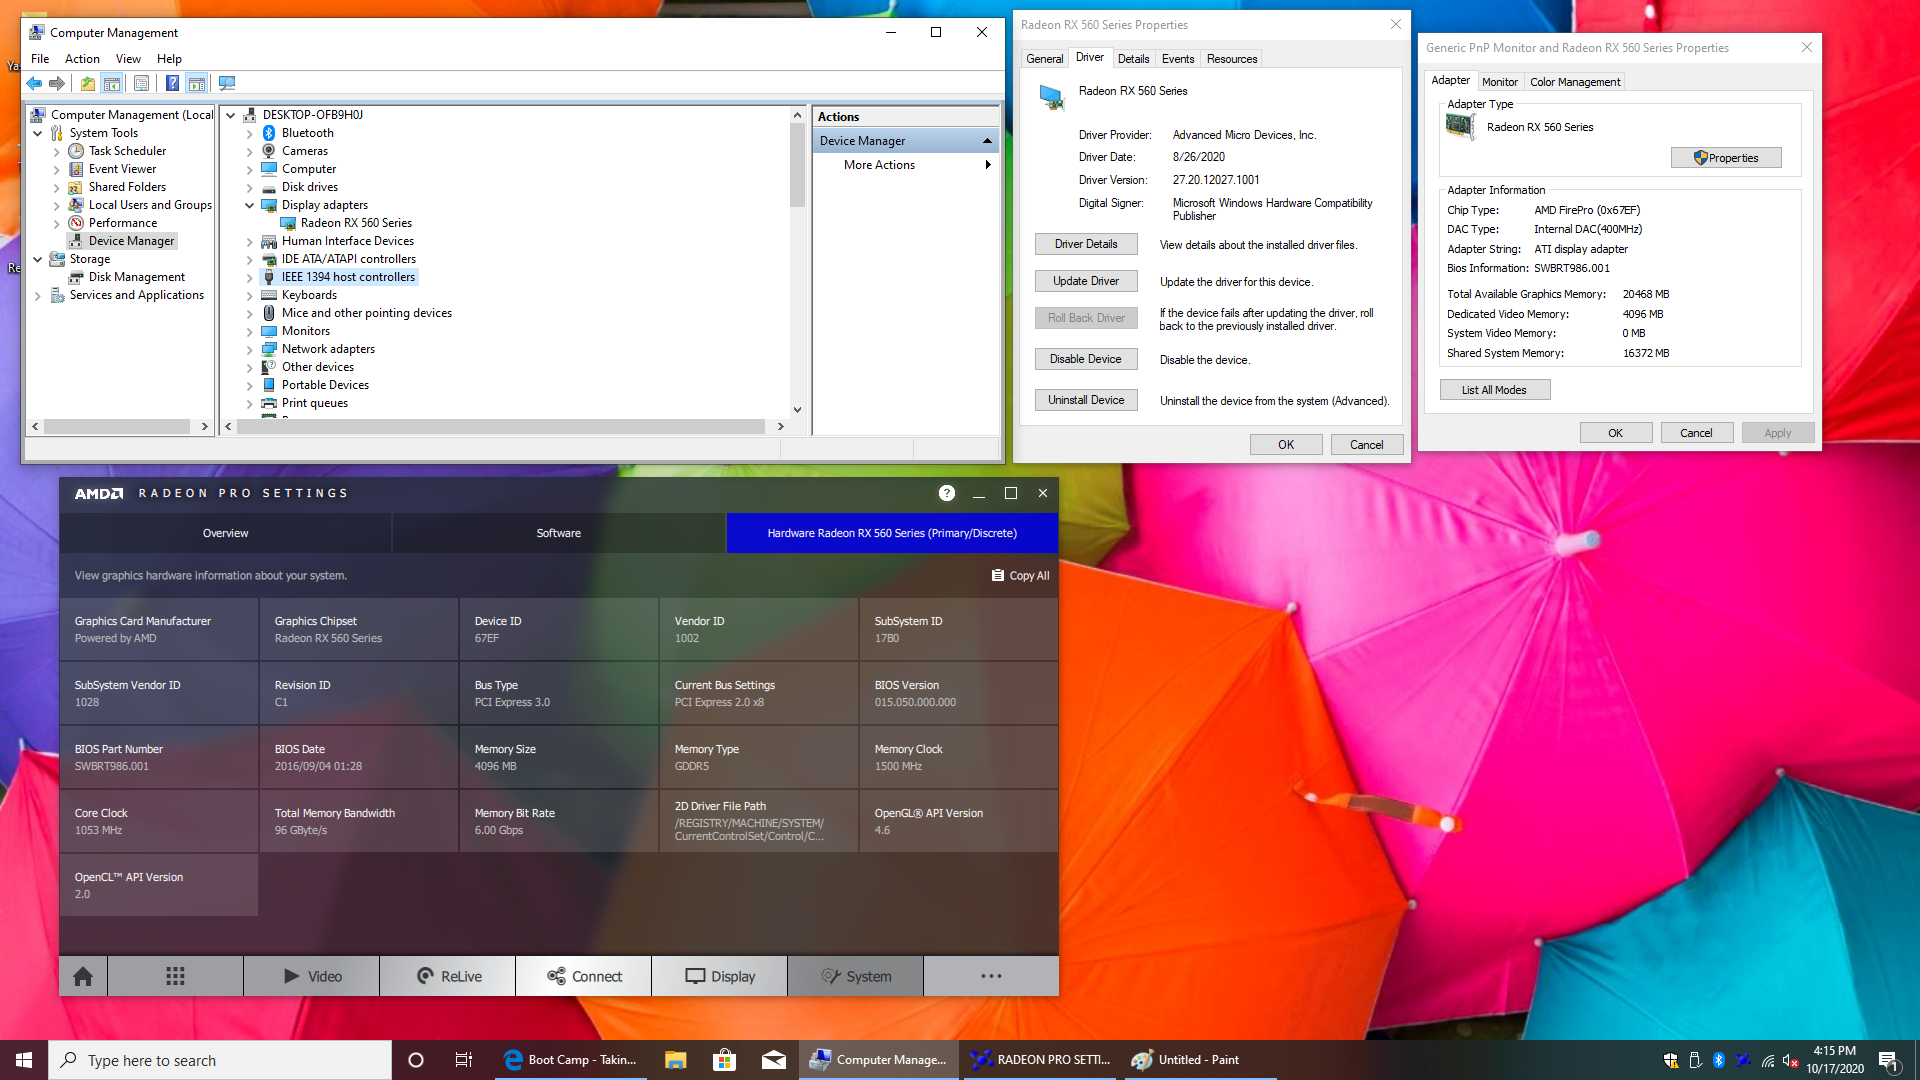Viewport: 1920px width, 1080px height.
Task: Switch to the Details tab in RX 560 Properties
Action: [x=1132, y=59]
